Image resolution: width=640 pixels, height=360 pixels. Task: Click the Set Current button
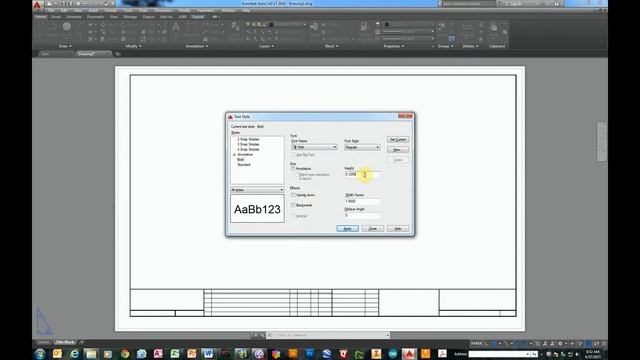click(x=398, y=140)
